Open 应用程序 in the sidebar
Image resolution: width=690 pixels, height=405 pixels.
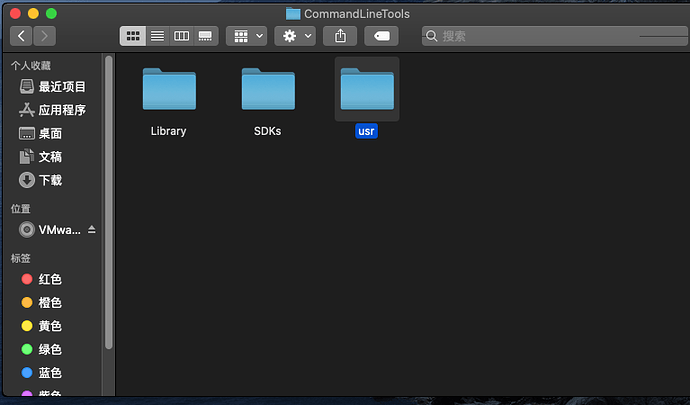[53, 110]
